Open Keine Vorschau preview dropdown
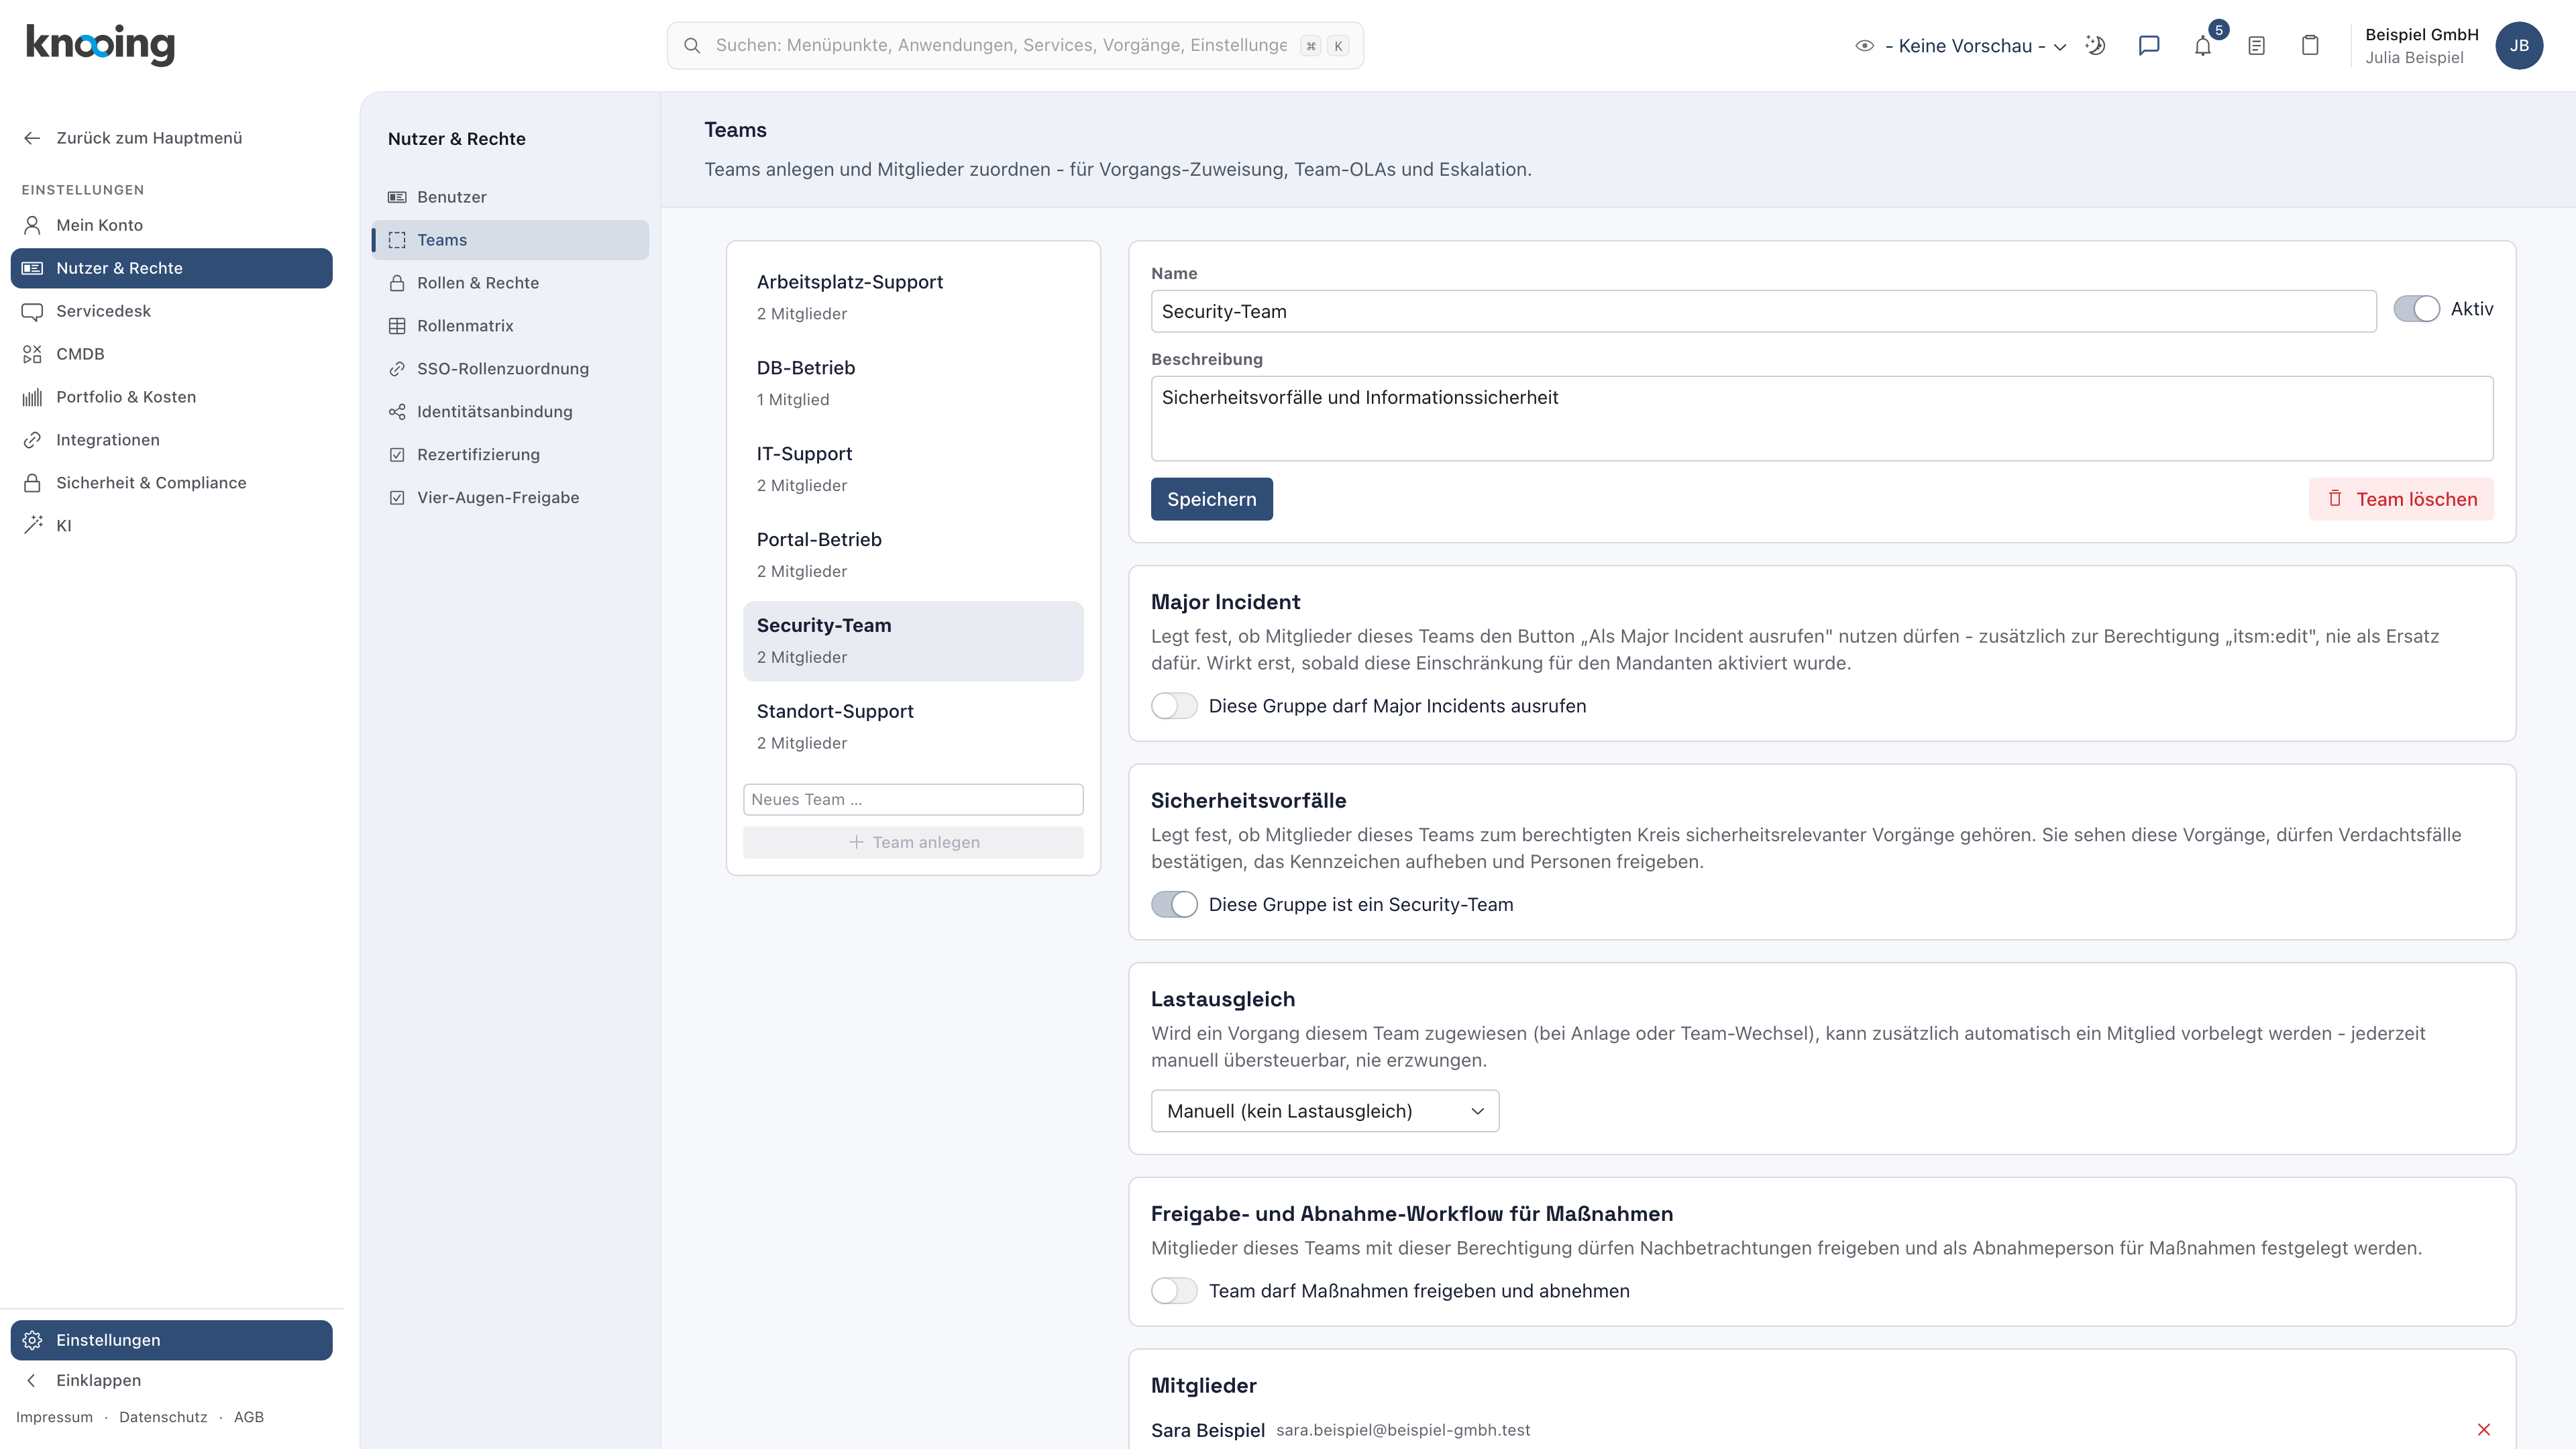The height and width of the screenshot is (1449, 2576). tap(1961, 46)
